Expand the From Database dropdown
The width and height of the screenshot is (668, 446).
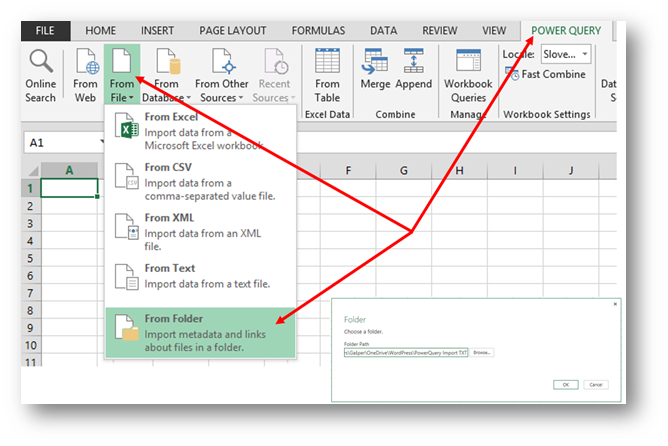166,75
